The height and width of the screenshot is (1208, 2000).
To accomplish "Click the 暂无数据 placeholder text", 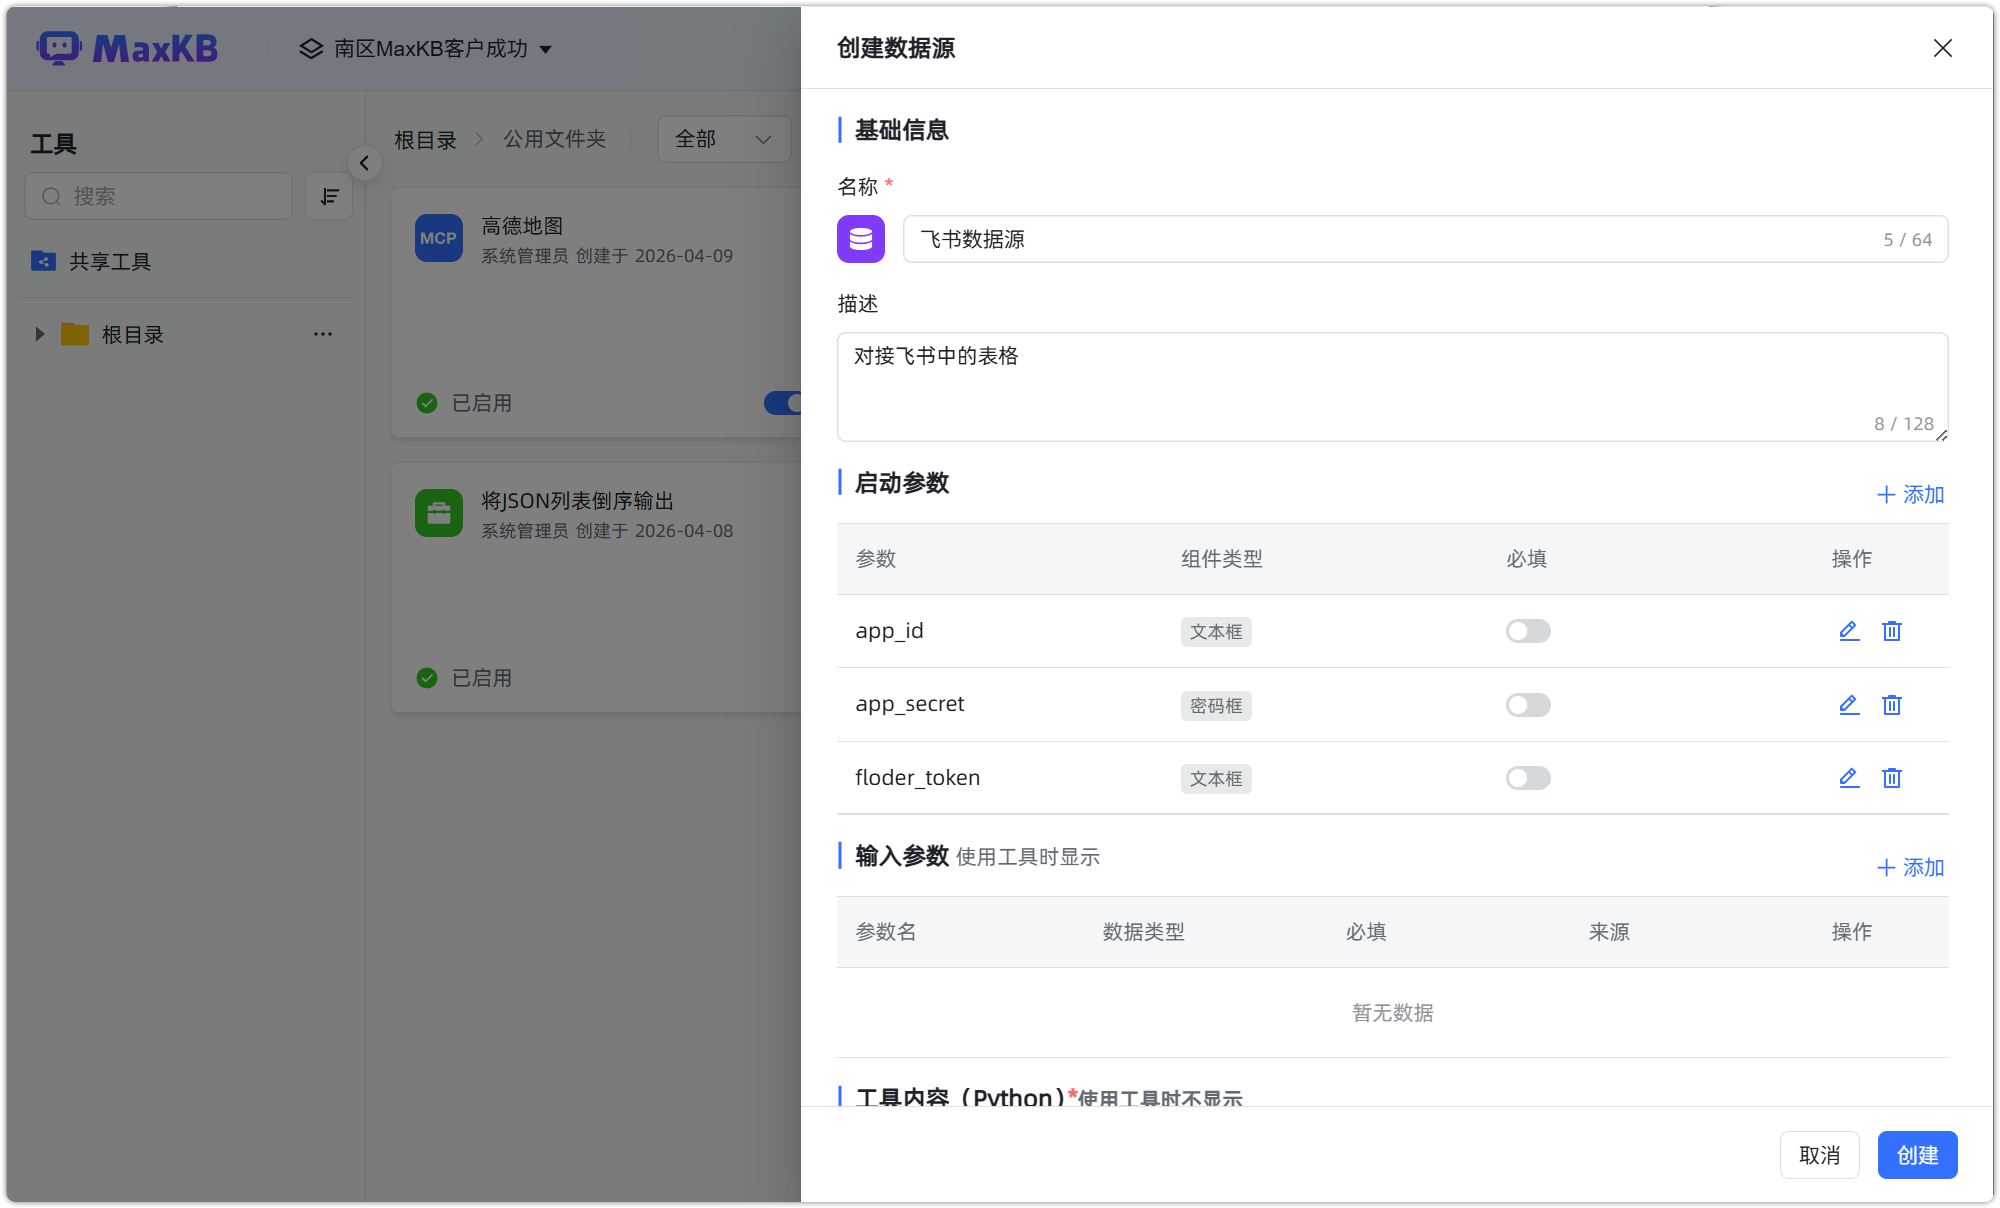I will click(x=1392, y=1013).
